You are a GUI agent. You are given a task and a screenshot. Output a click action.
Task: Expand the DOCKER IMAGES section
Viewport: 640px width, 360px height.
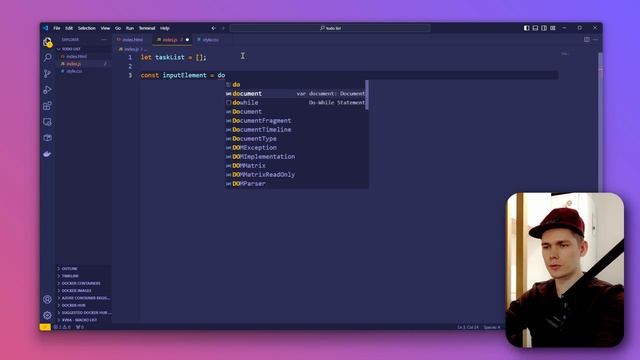click(x=83, y=291)
